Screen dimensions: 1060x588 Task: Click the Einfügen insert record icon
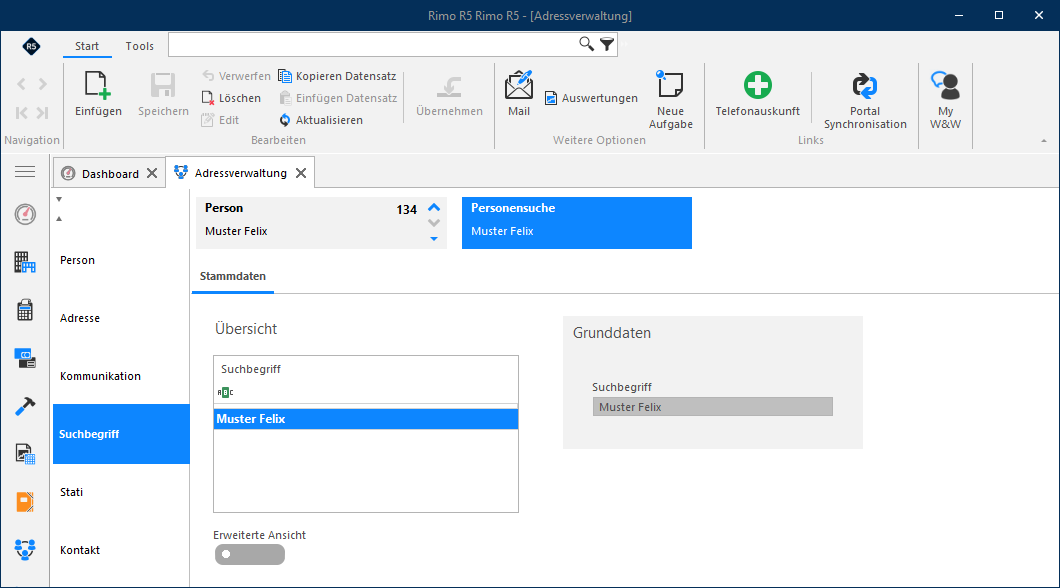[x=98, y=86]
